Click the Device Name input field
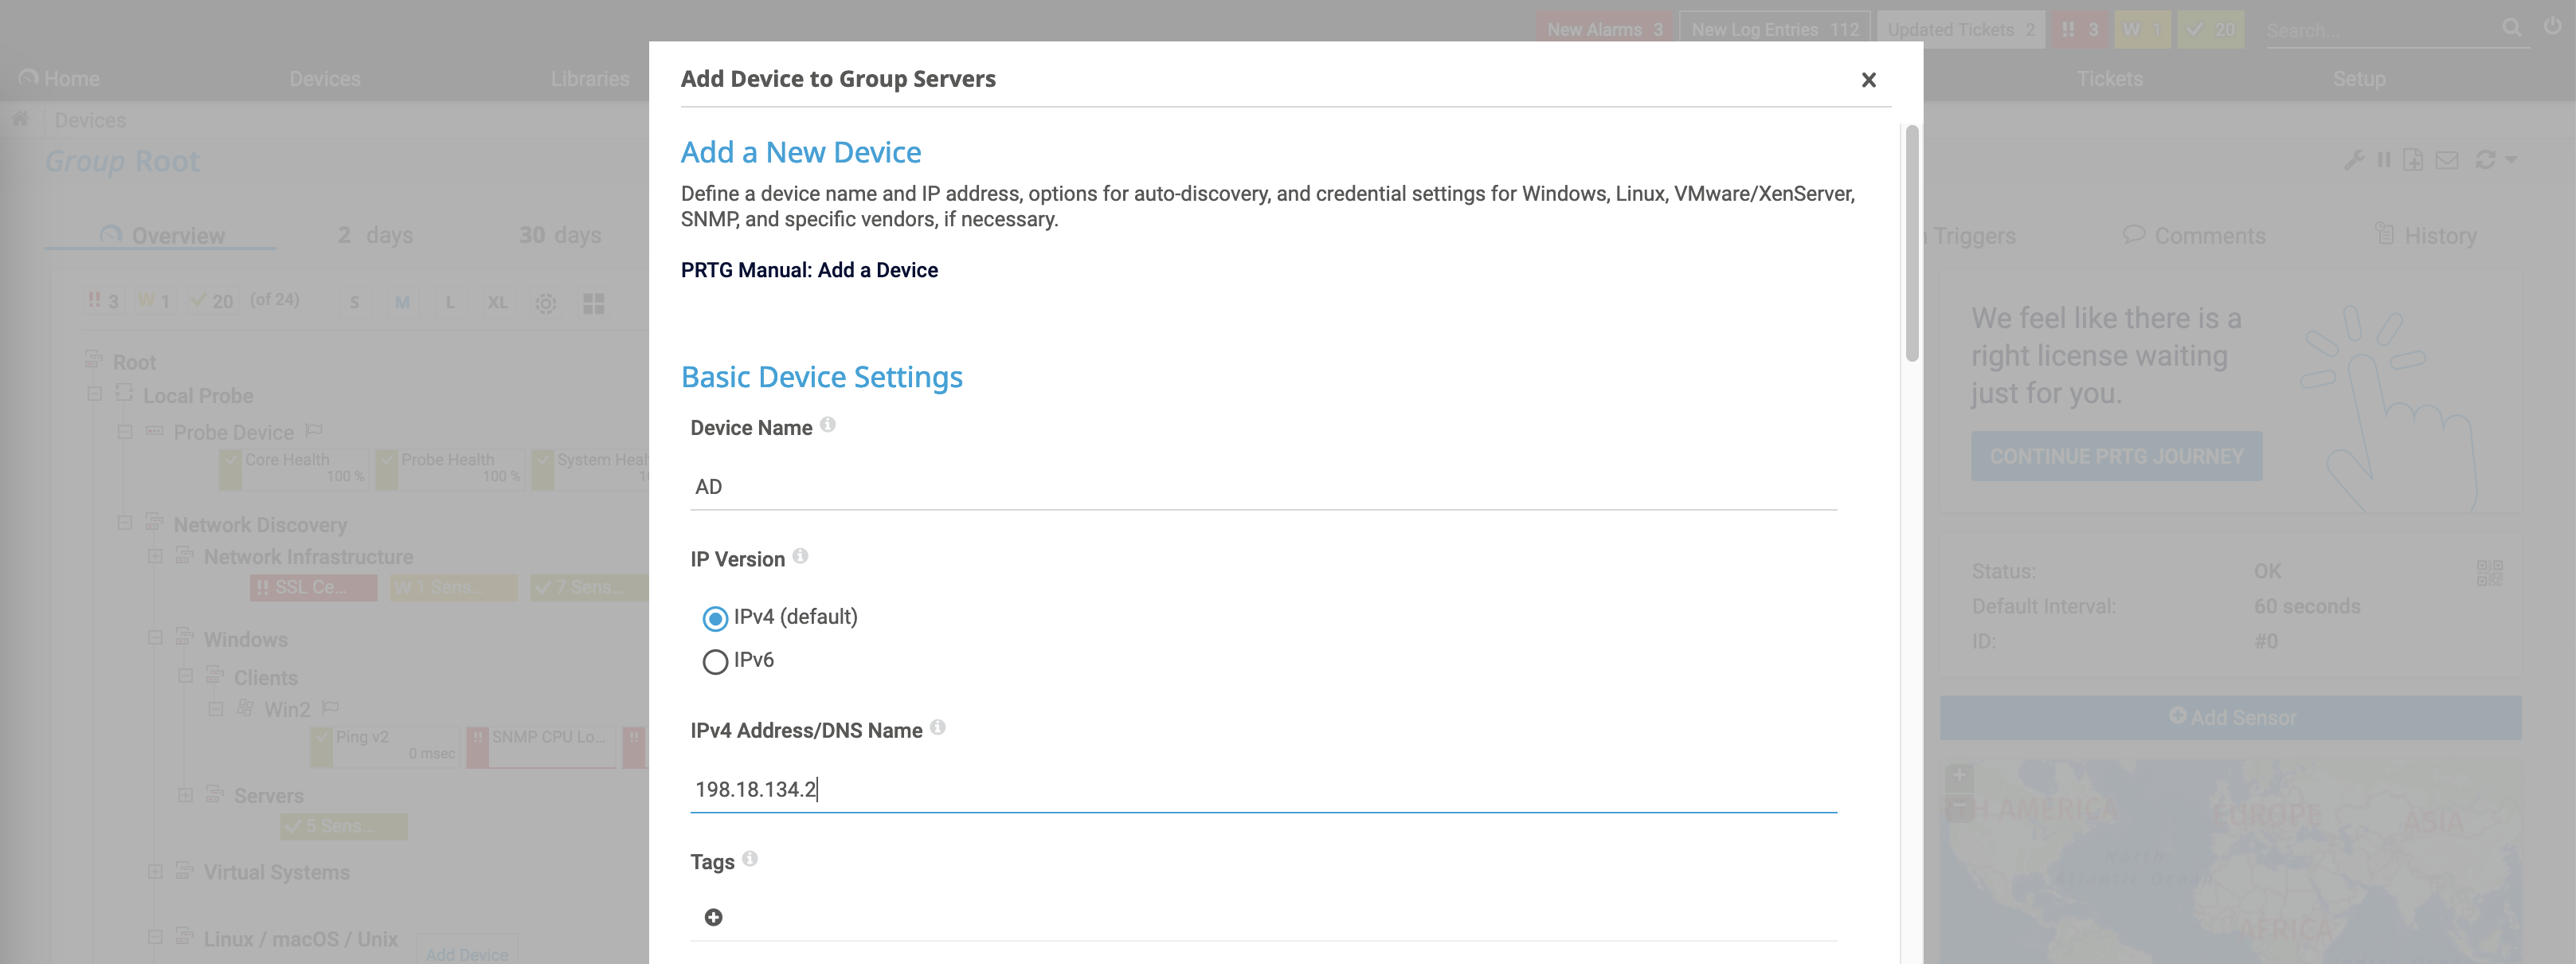The height and width of the screenshot is (964, 2576). (x=1262, y=487)
